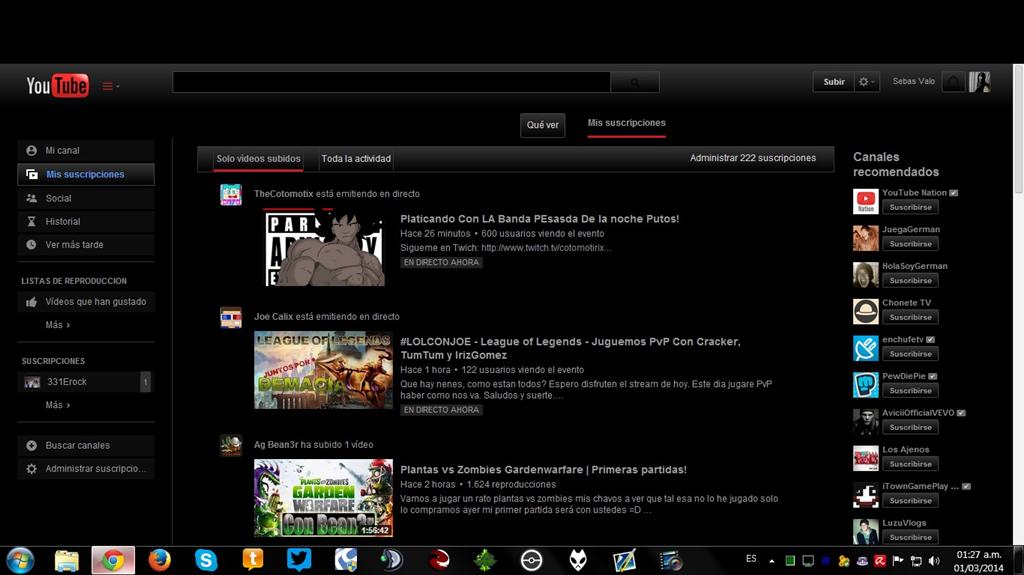
Task: Click the ES language indicator
Action: coord(751,559)
